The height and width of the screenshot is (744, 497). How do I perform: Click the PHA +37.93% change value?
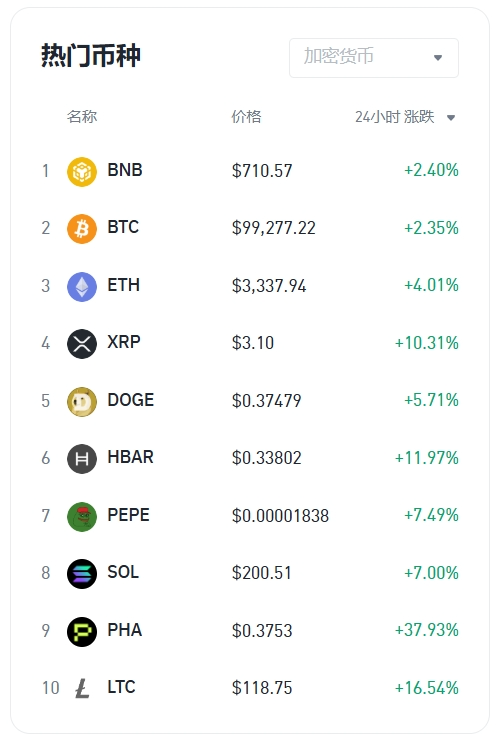(427, 630)
